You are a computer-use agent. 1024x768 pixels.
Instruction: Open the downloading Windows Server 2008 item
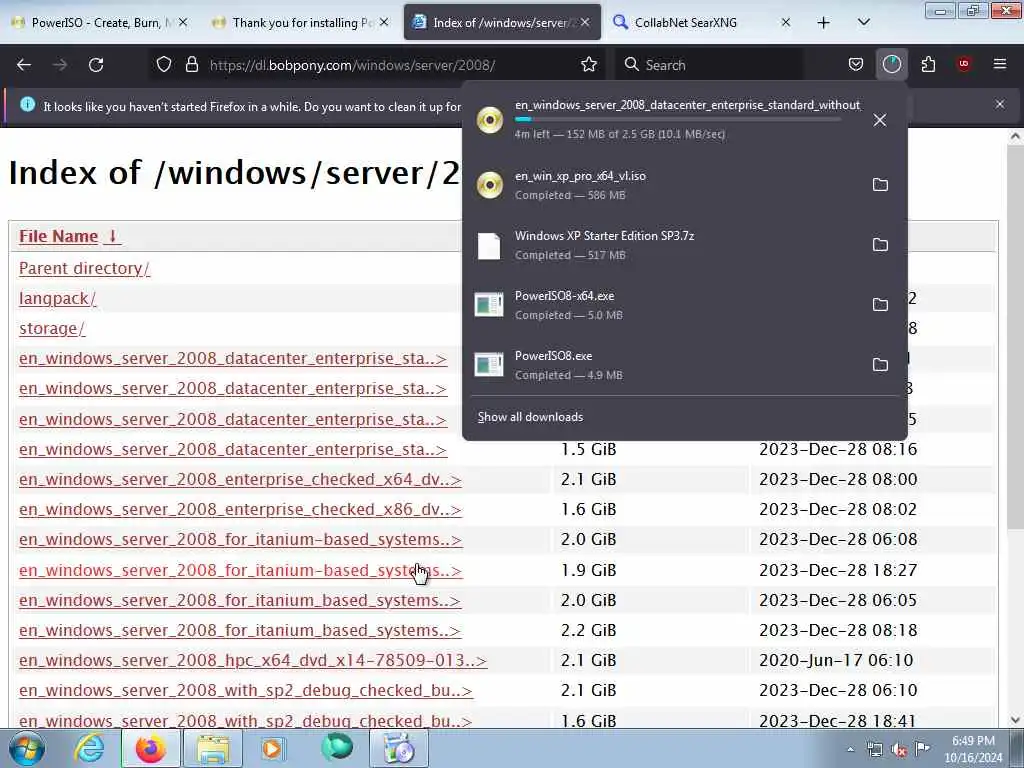(666, 120)
